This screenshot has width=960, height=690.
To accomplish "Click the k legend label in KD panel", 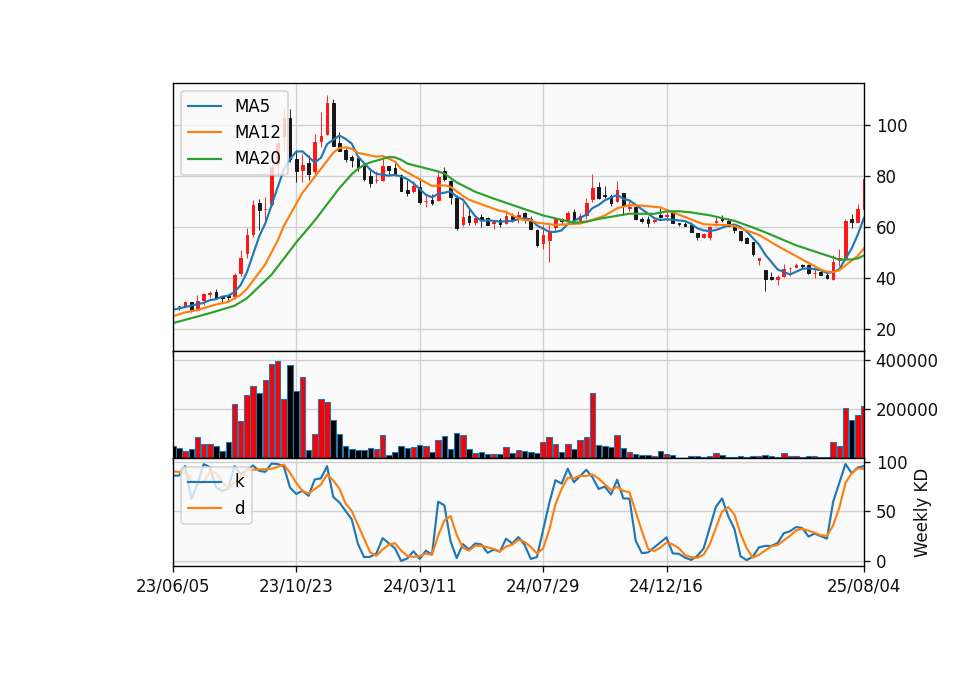I will pos(239,481).
